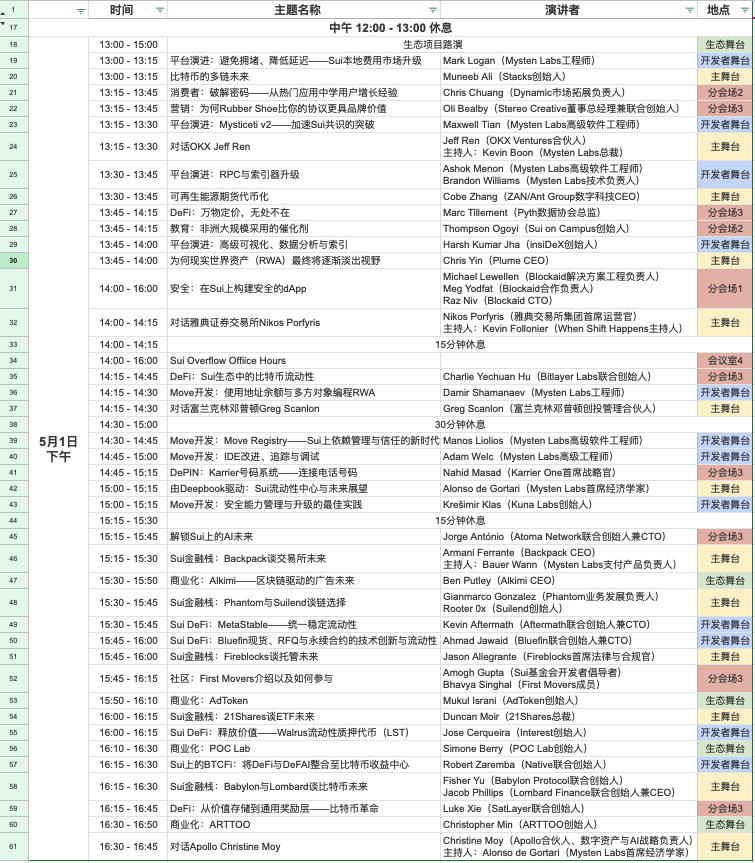Select the 会议室4 location cell
Screen dimensions: 755x863
pos(725,361)
